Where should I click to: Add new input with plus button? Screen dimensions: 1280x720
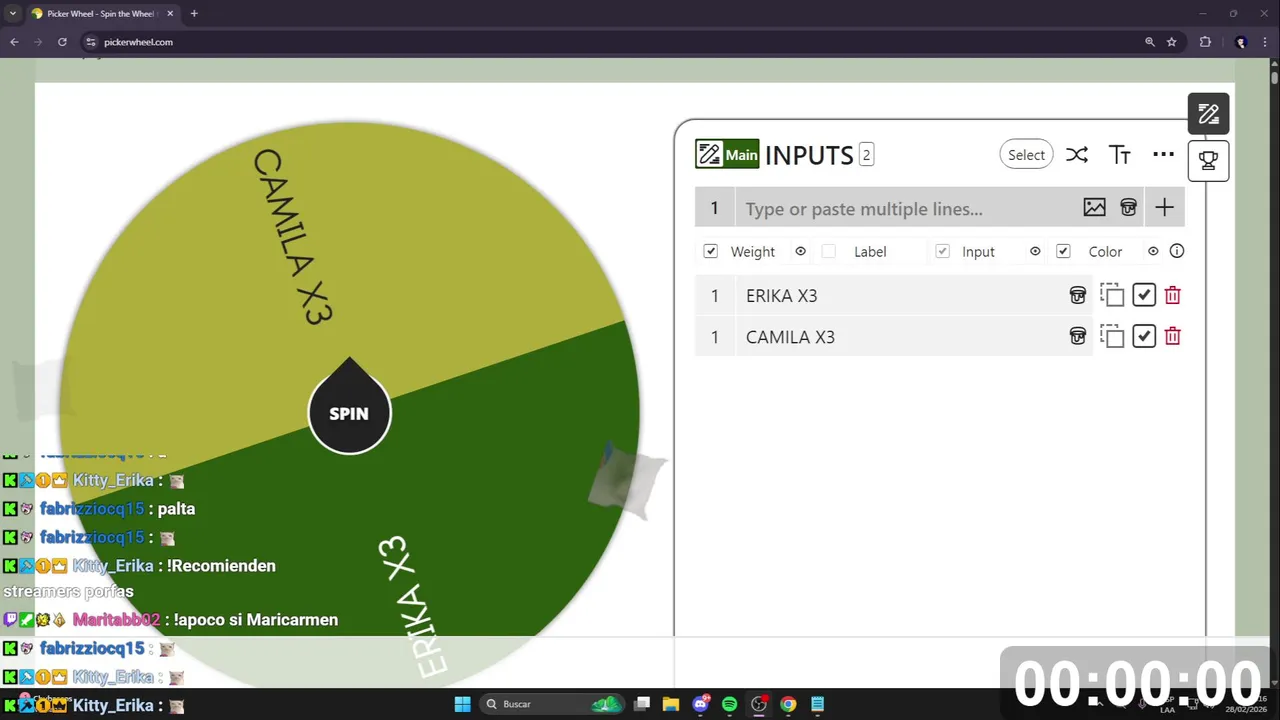(x=1164, y=208)
